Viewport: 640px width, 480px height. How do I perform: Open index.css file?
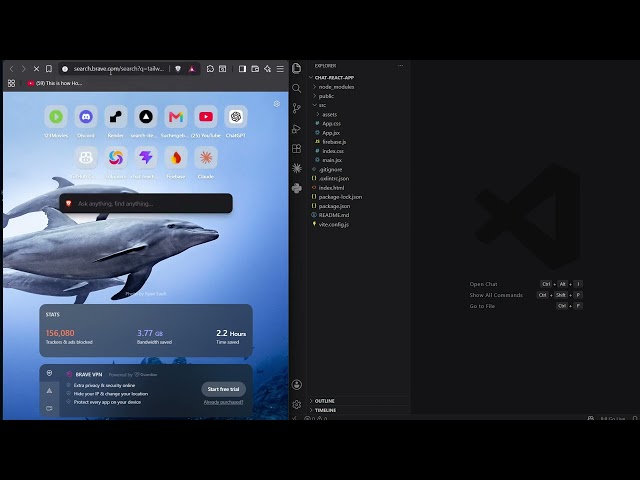pyautogui.click(x=359, y=151)
